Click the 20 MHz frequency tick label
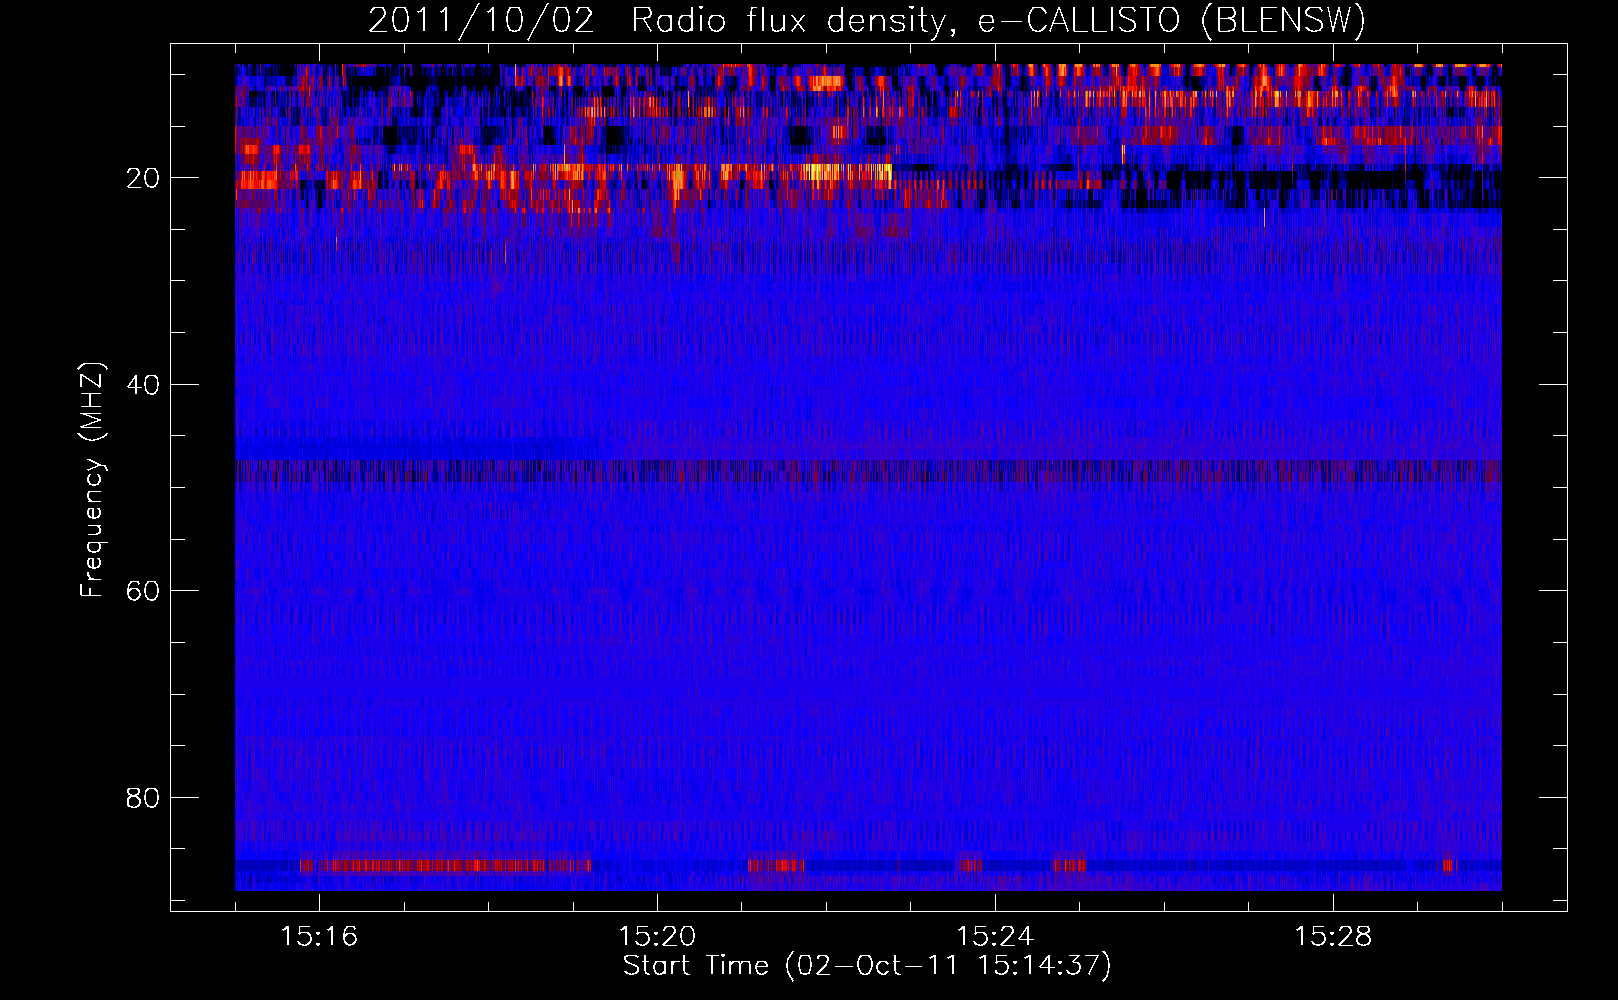The image size is (1618, 1000). 143,178
